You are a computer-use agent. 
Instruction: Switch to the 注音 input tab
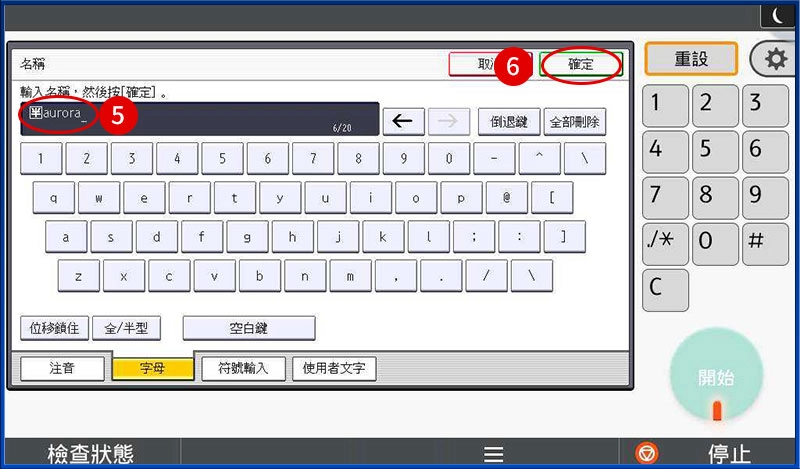pyautogui.click(x=62, y=368)
